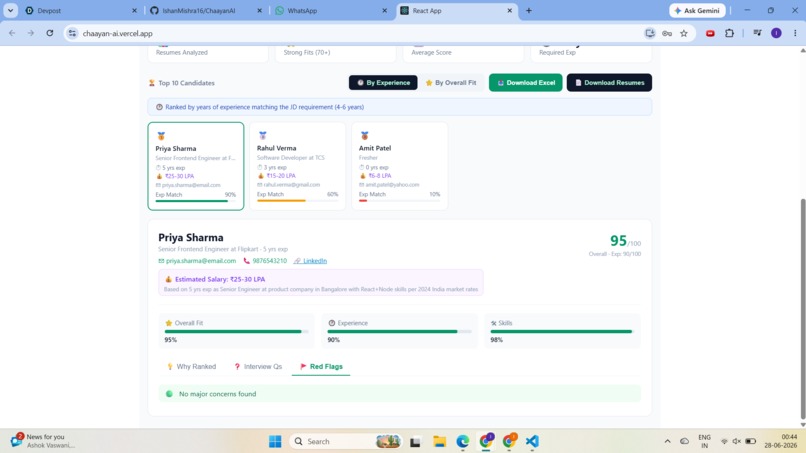
Task: Close the WhatsApp tab
Action: [x=384, y=10]
